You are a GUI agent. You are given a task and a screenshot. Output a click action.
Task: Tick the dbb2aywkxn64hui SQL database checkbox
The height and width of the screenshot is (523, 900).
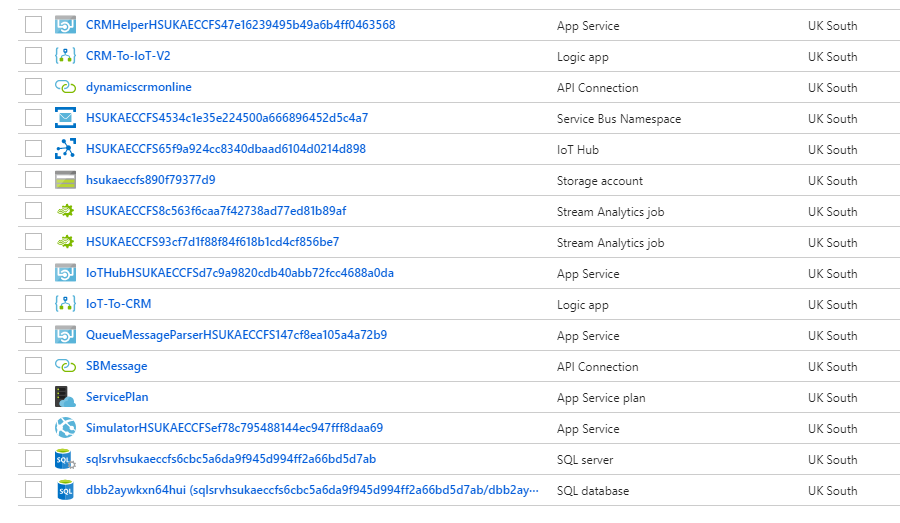[x=33, y=490]
